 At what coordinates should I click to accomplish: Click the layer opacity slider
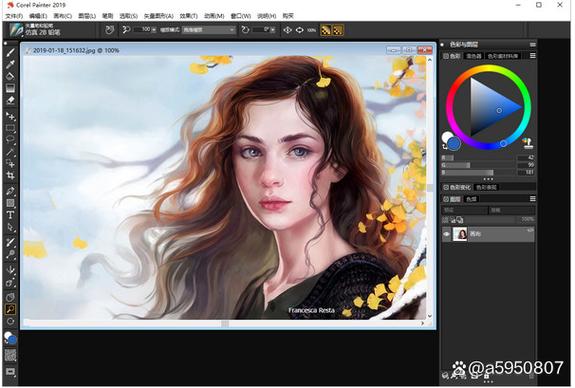pyautogui.click(x=490, y=220)
